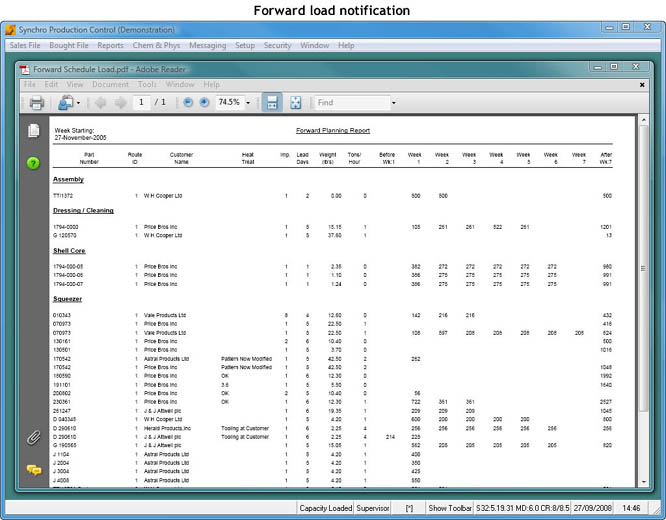Close the document with the toolbar X
Image resolution: width=666 pixels, height=520 pixels.
coord(642,85)
